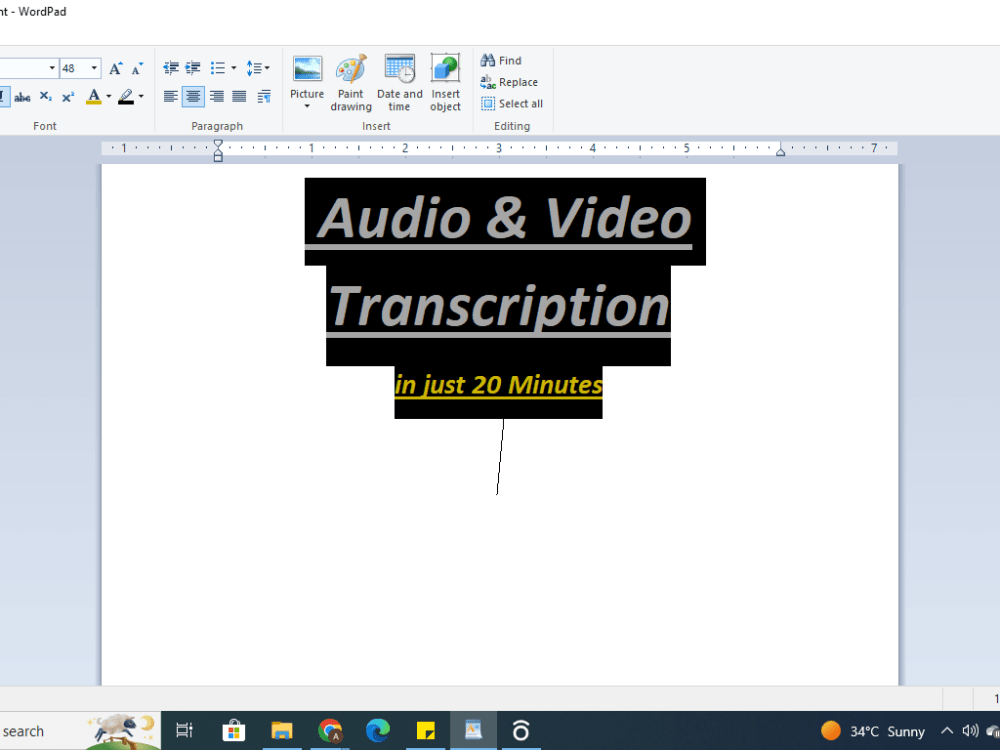The width and height of the screenshot is (1000, 750).
Task: Toggle justified paragraph alignment
Action: [x=237, y=96]
